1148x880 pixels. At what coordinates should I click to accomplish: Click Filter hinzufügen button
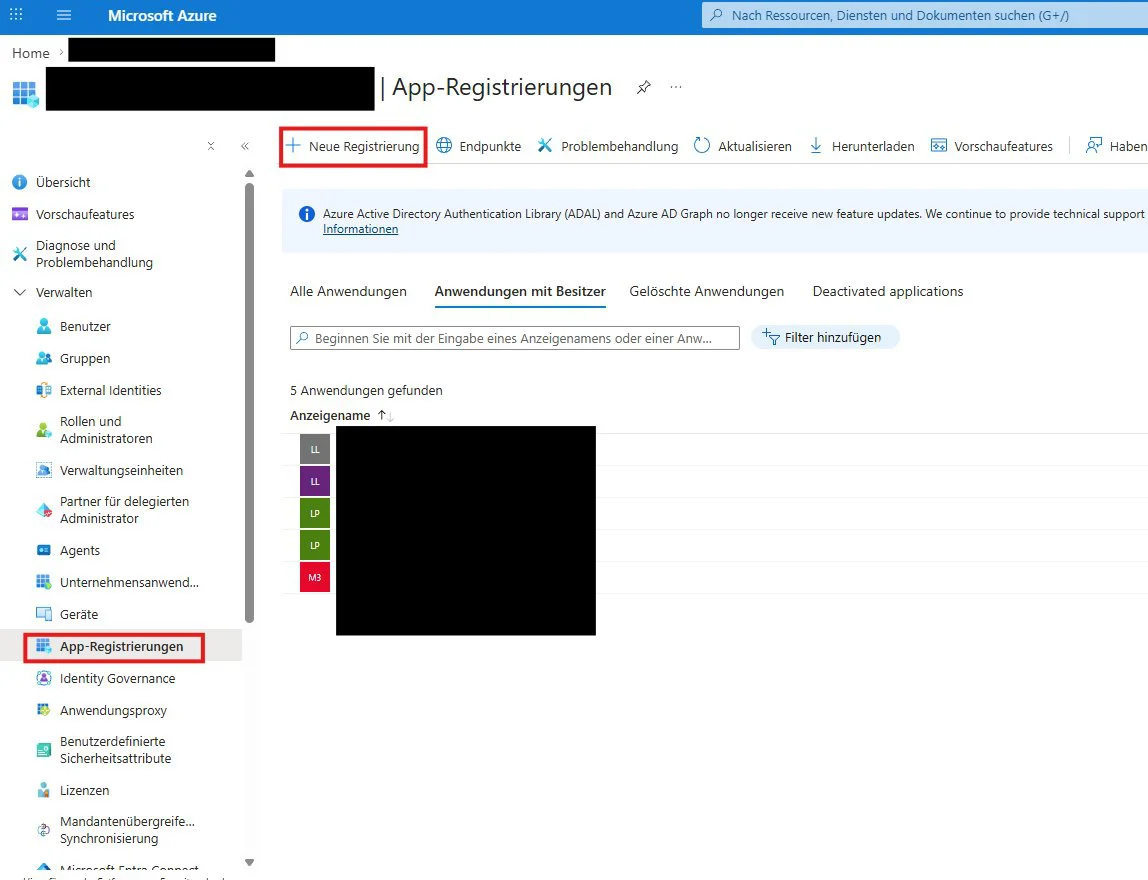tap(825, 338)
